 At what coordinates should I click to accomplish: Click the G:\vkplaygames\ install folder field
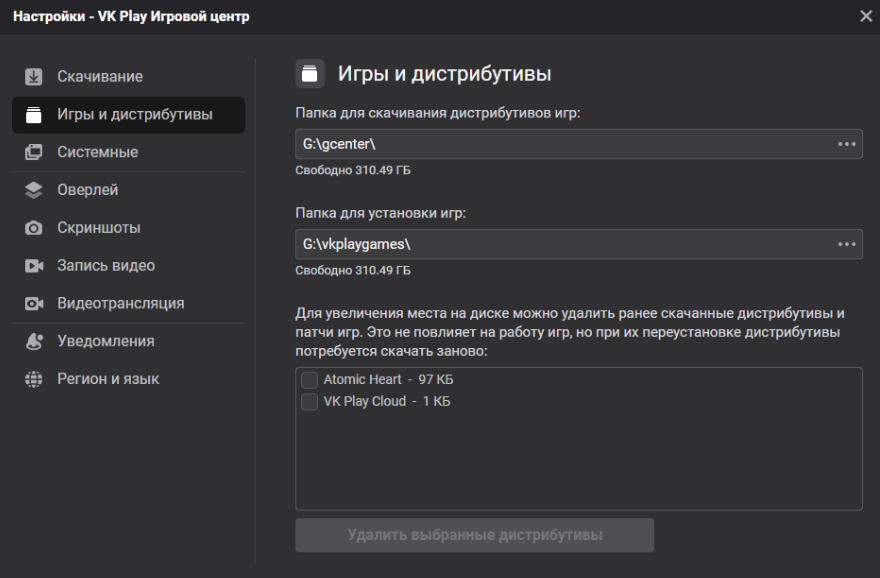click(579, 244)
